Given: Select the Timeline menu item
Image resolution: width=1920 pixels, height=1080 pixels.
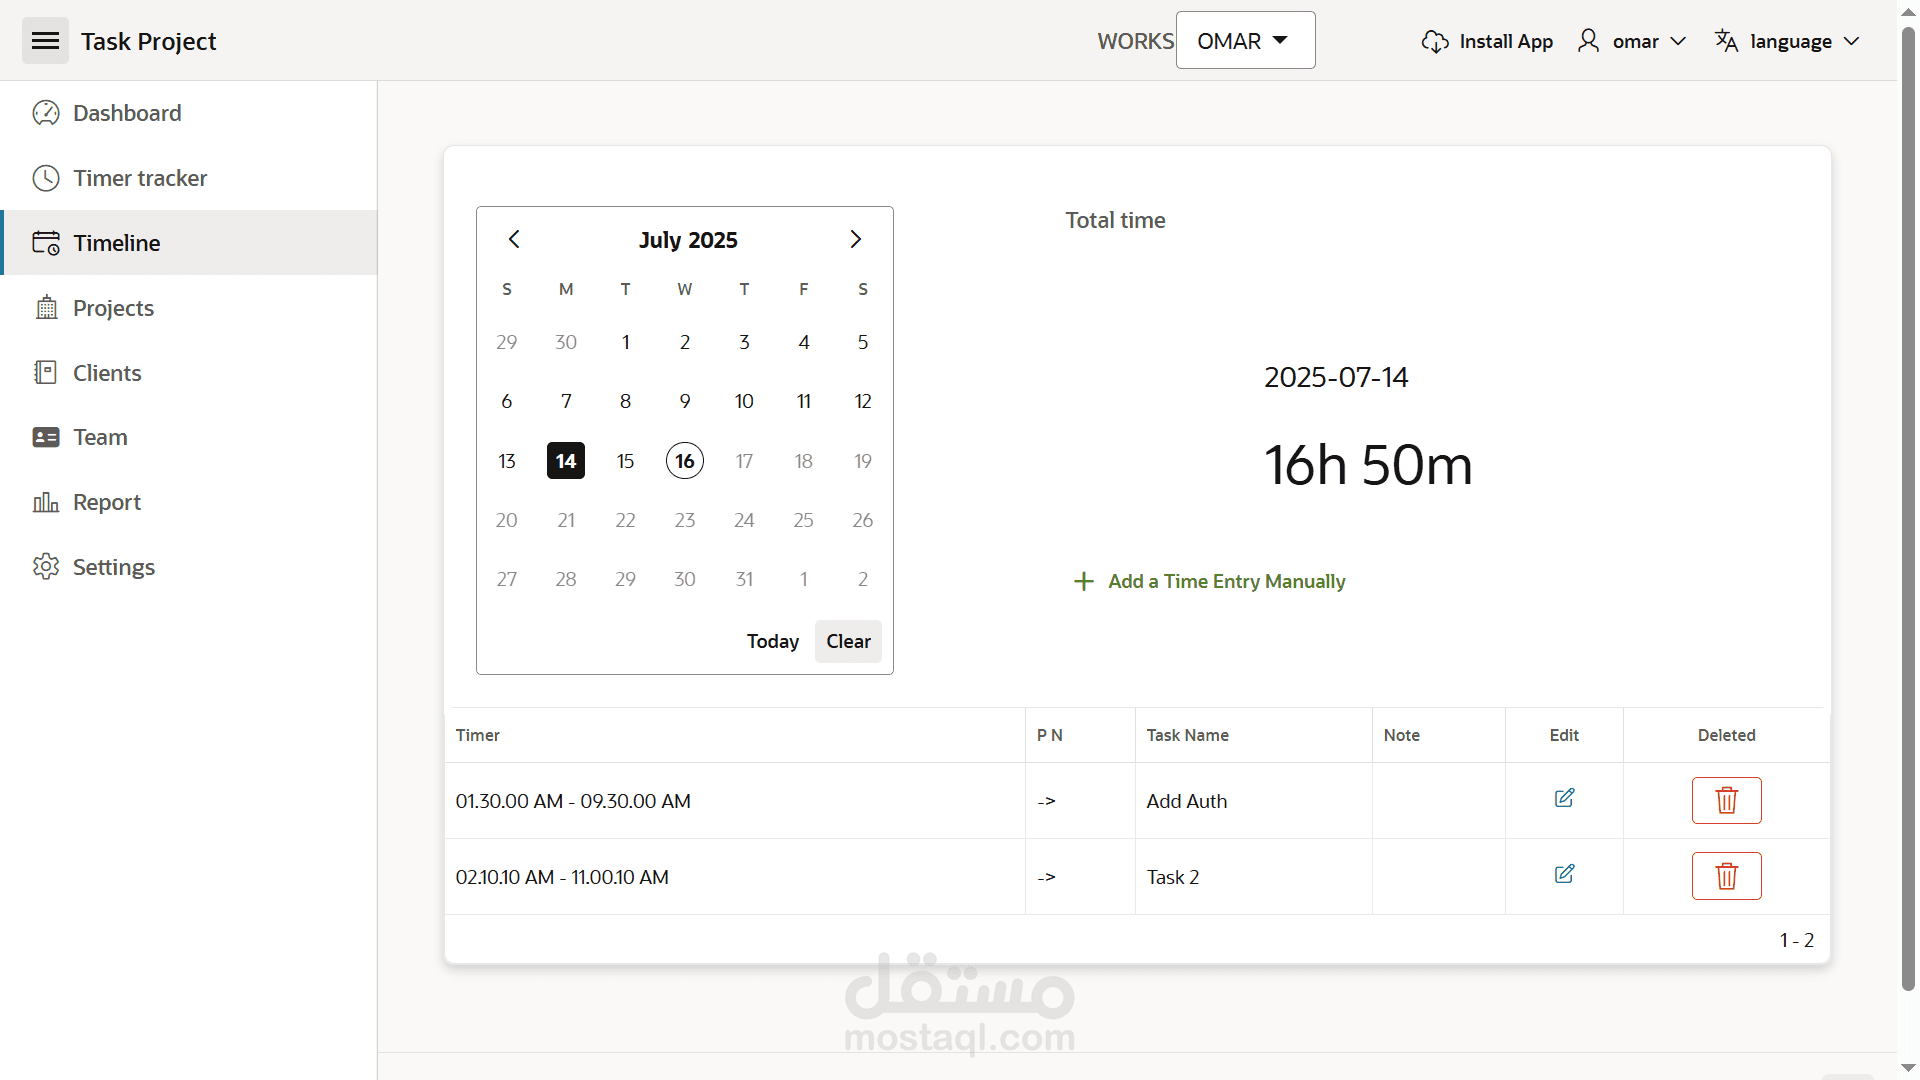Looking at the screenshot, I should (189, 243).
